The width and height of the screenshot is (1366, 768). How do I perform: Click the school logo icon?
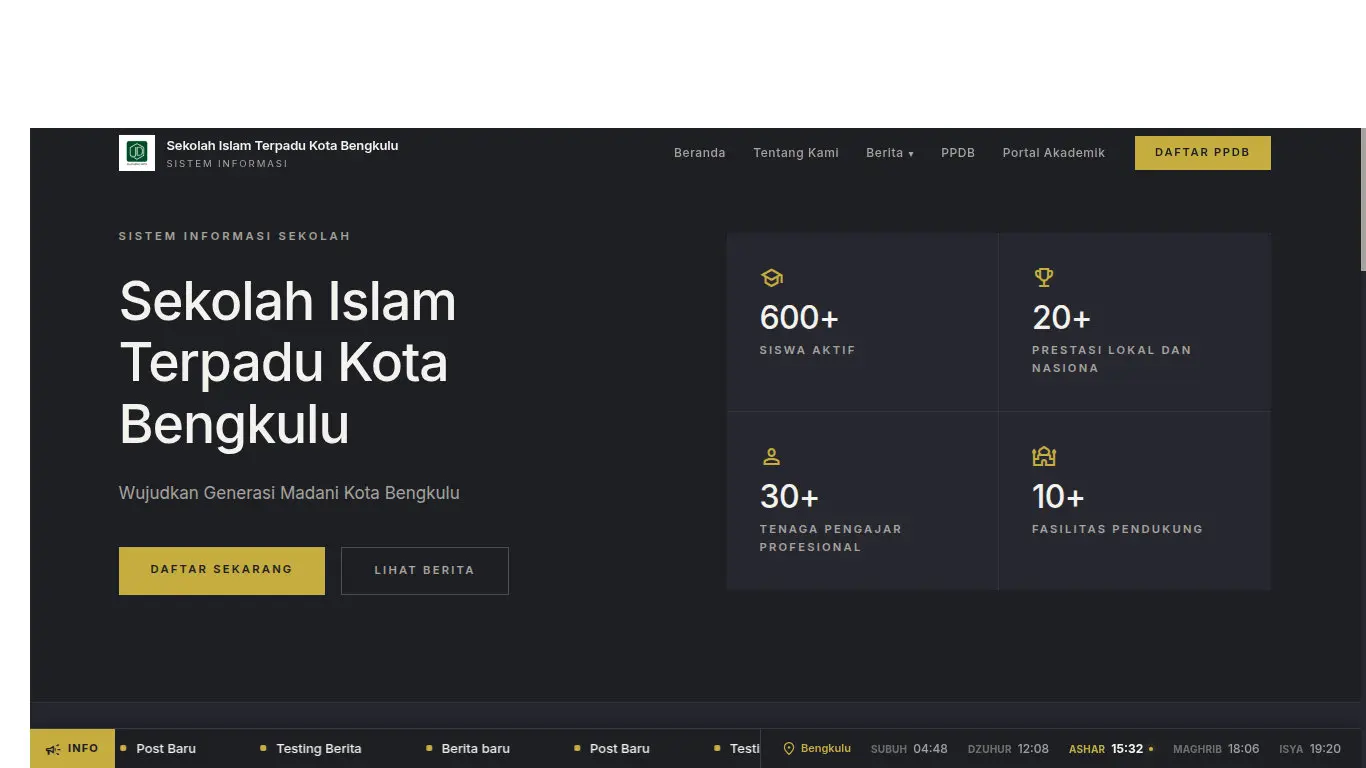[x=137, y=153]
